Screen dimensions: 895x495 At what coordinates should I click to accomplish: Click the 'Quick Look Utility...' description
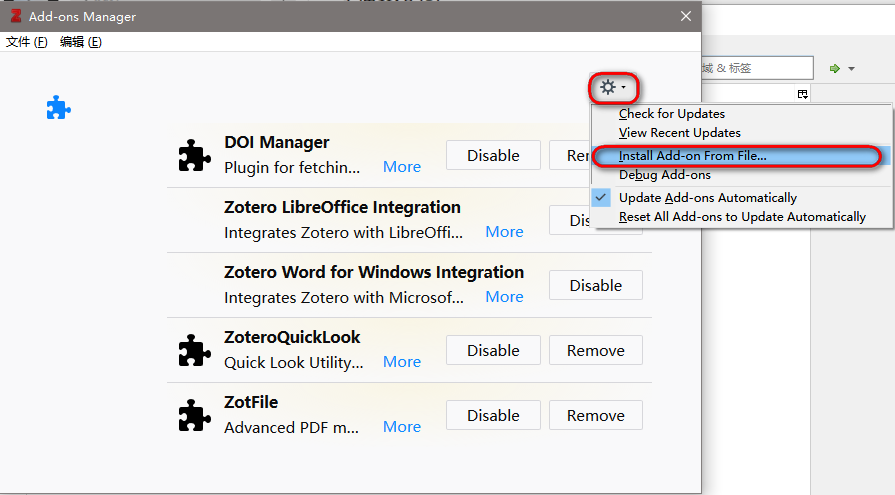click(x=294, y=363)
